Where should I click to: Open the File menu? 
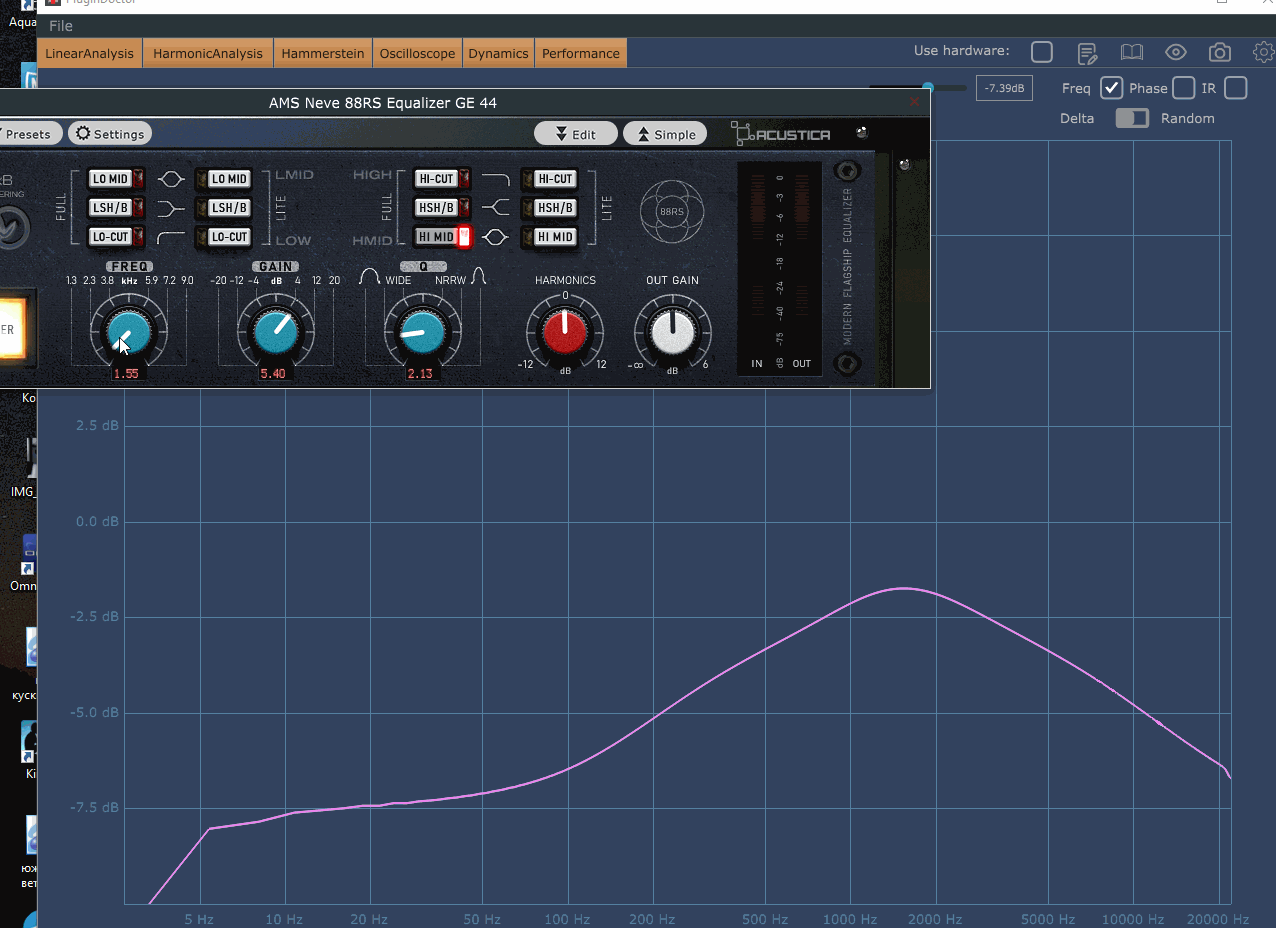60,26
